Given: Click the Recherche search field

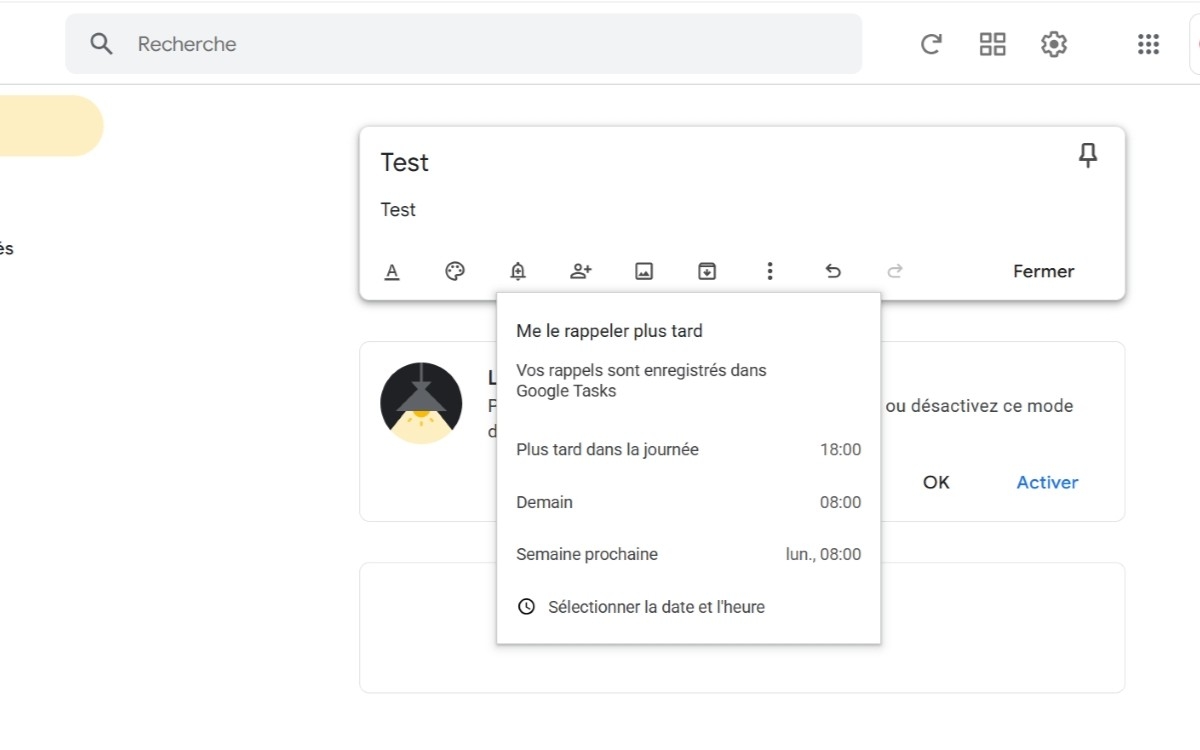Looking at the screenshot, I should click(463, 44).
